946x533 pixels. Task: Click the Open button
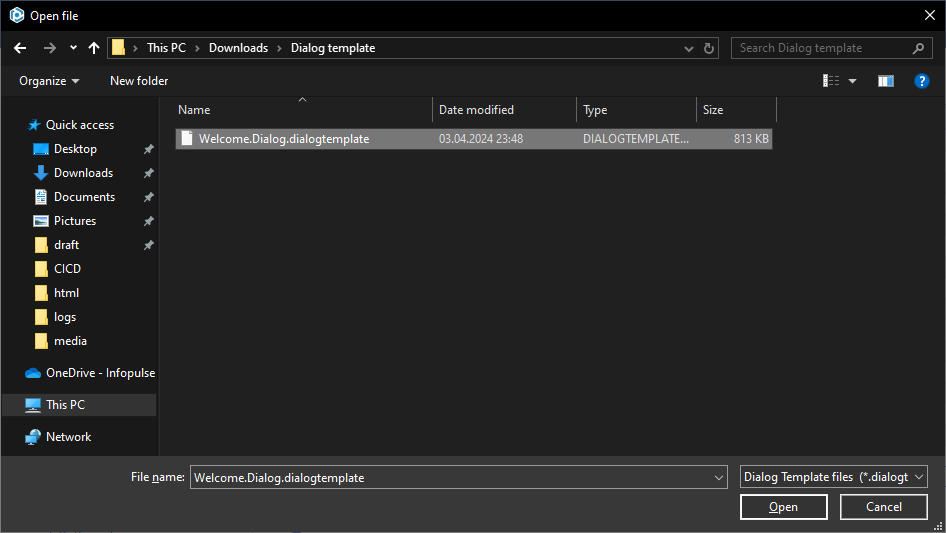783,507
